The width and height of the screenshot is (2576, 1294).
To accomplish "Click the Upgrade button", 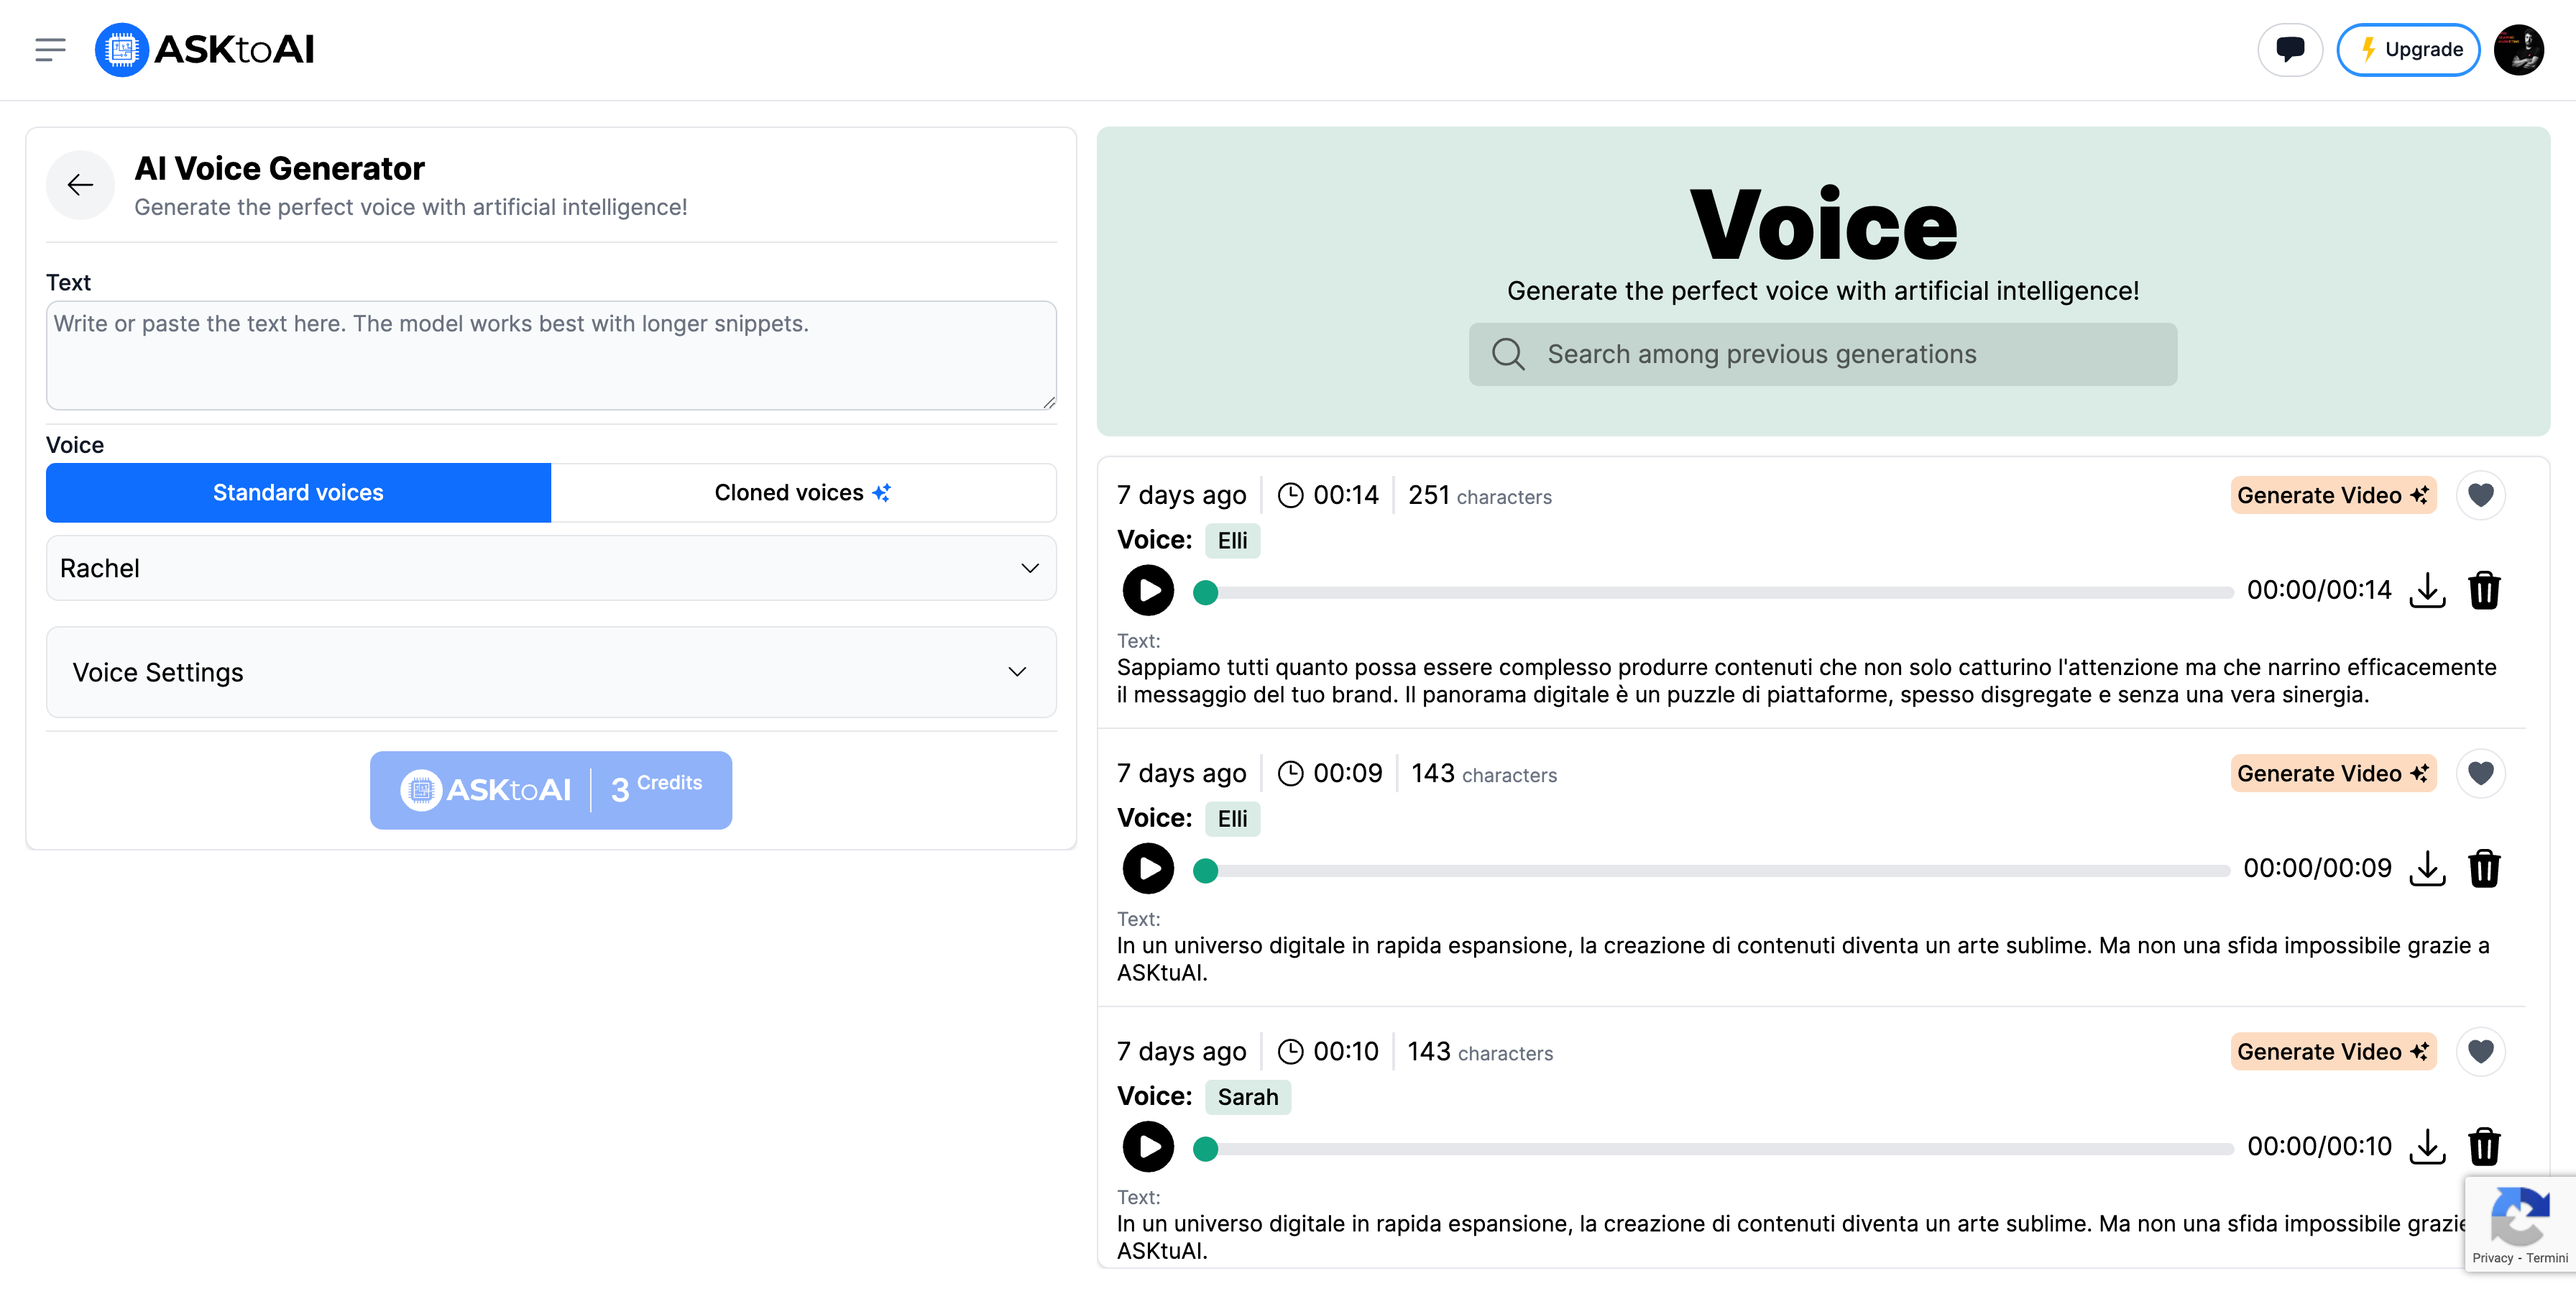I will point(2407,49).
